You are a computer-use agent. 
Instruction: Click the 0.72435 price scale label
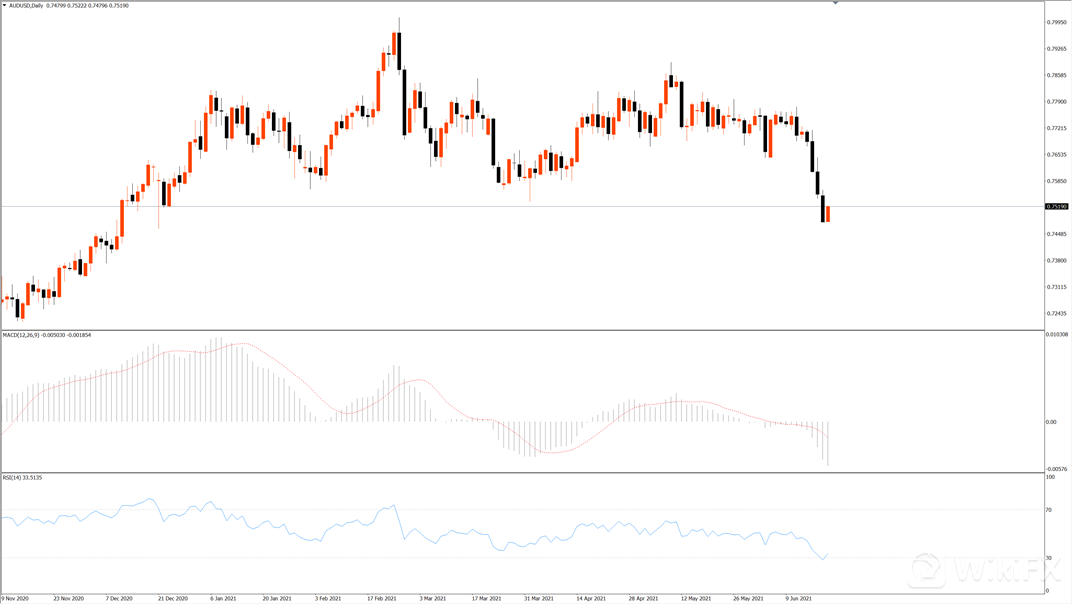pos(1055,314)
